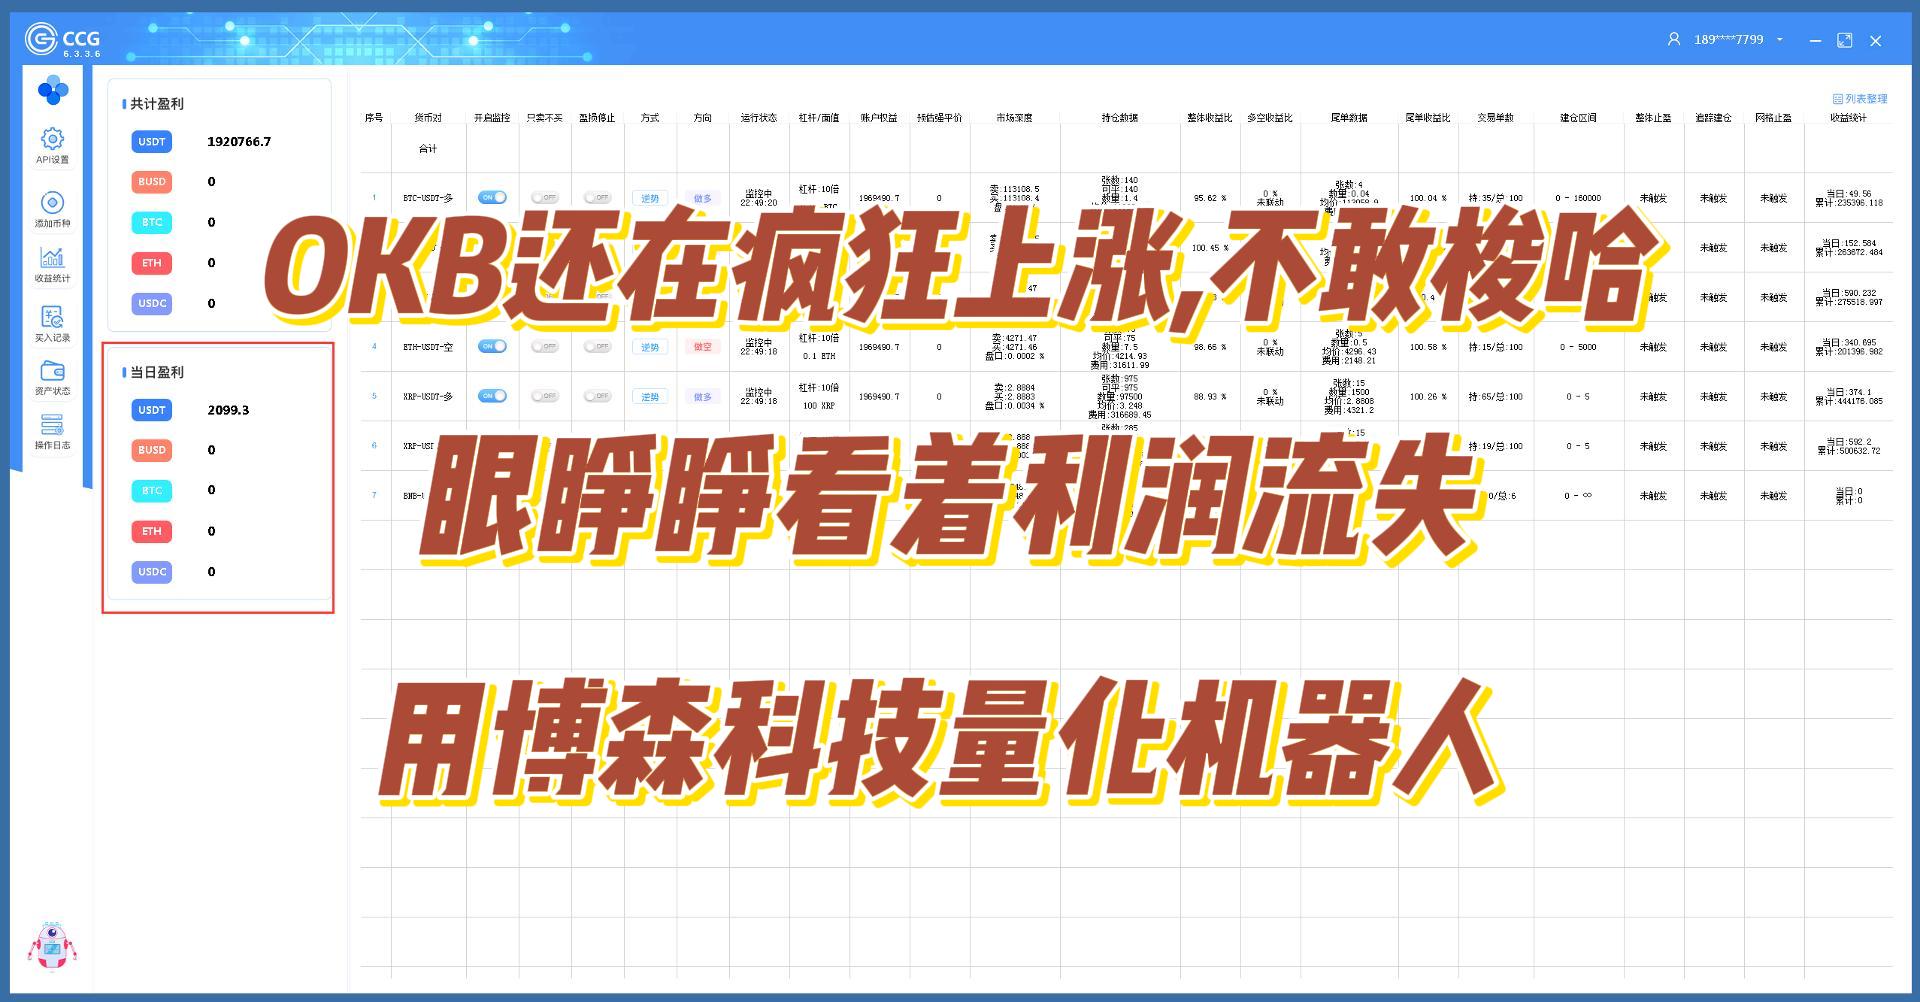Click 持:65/总:100 order count cell

[x=1495, y=397]
